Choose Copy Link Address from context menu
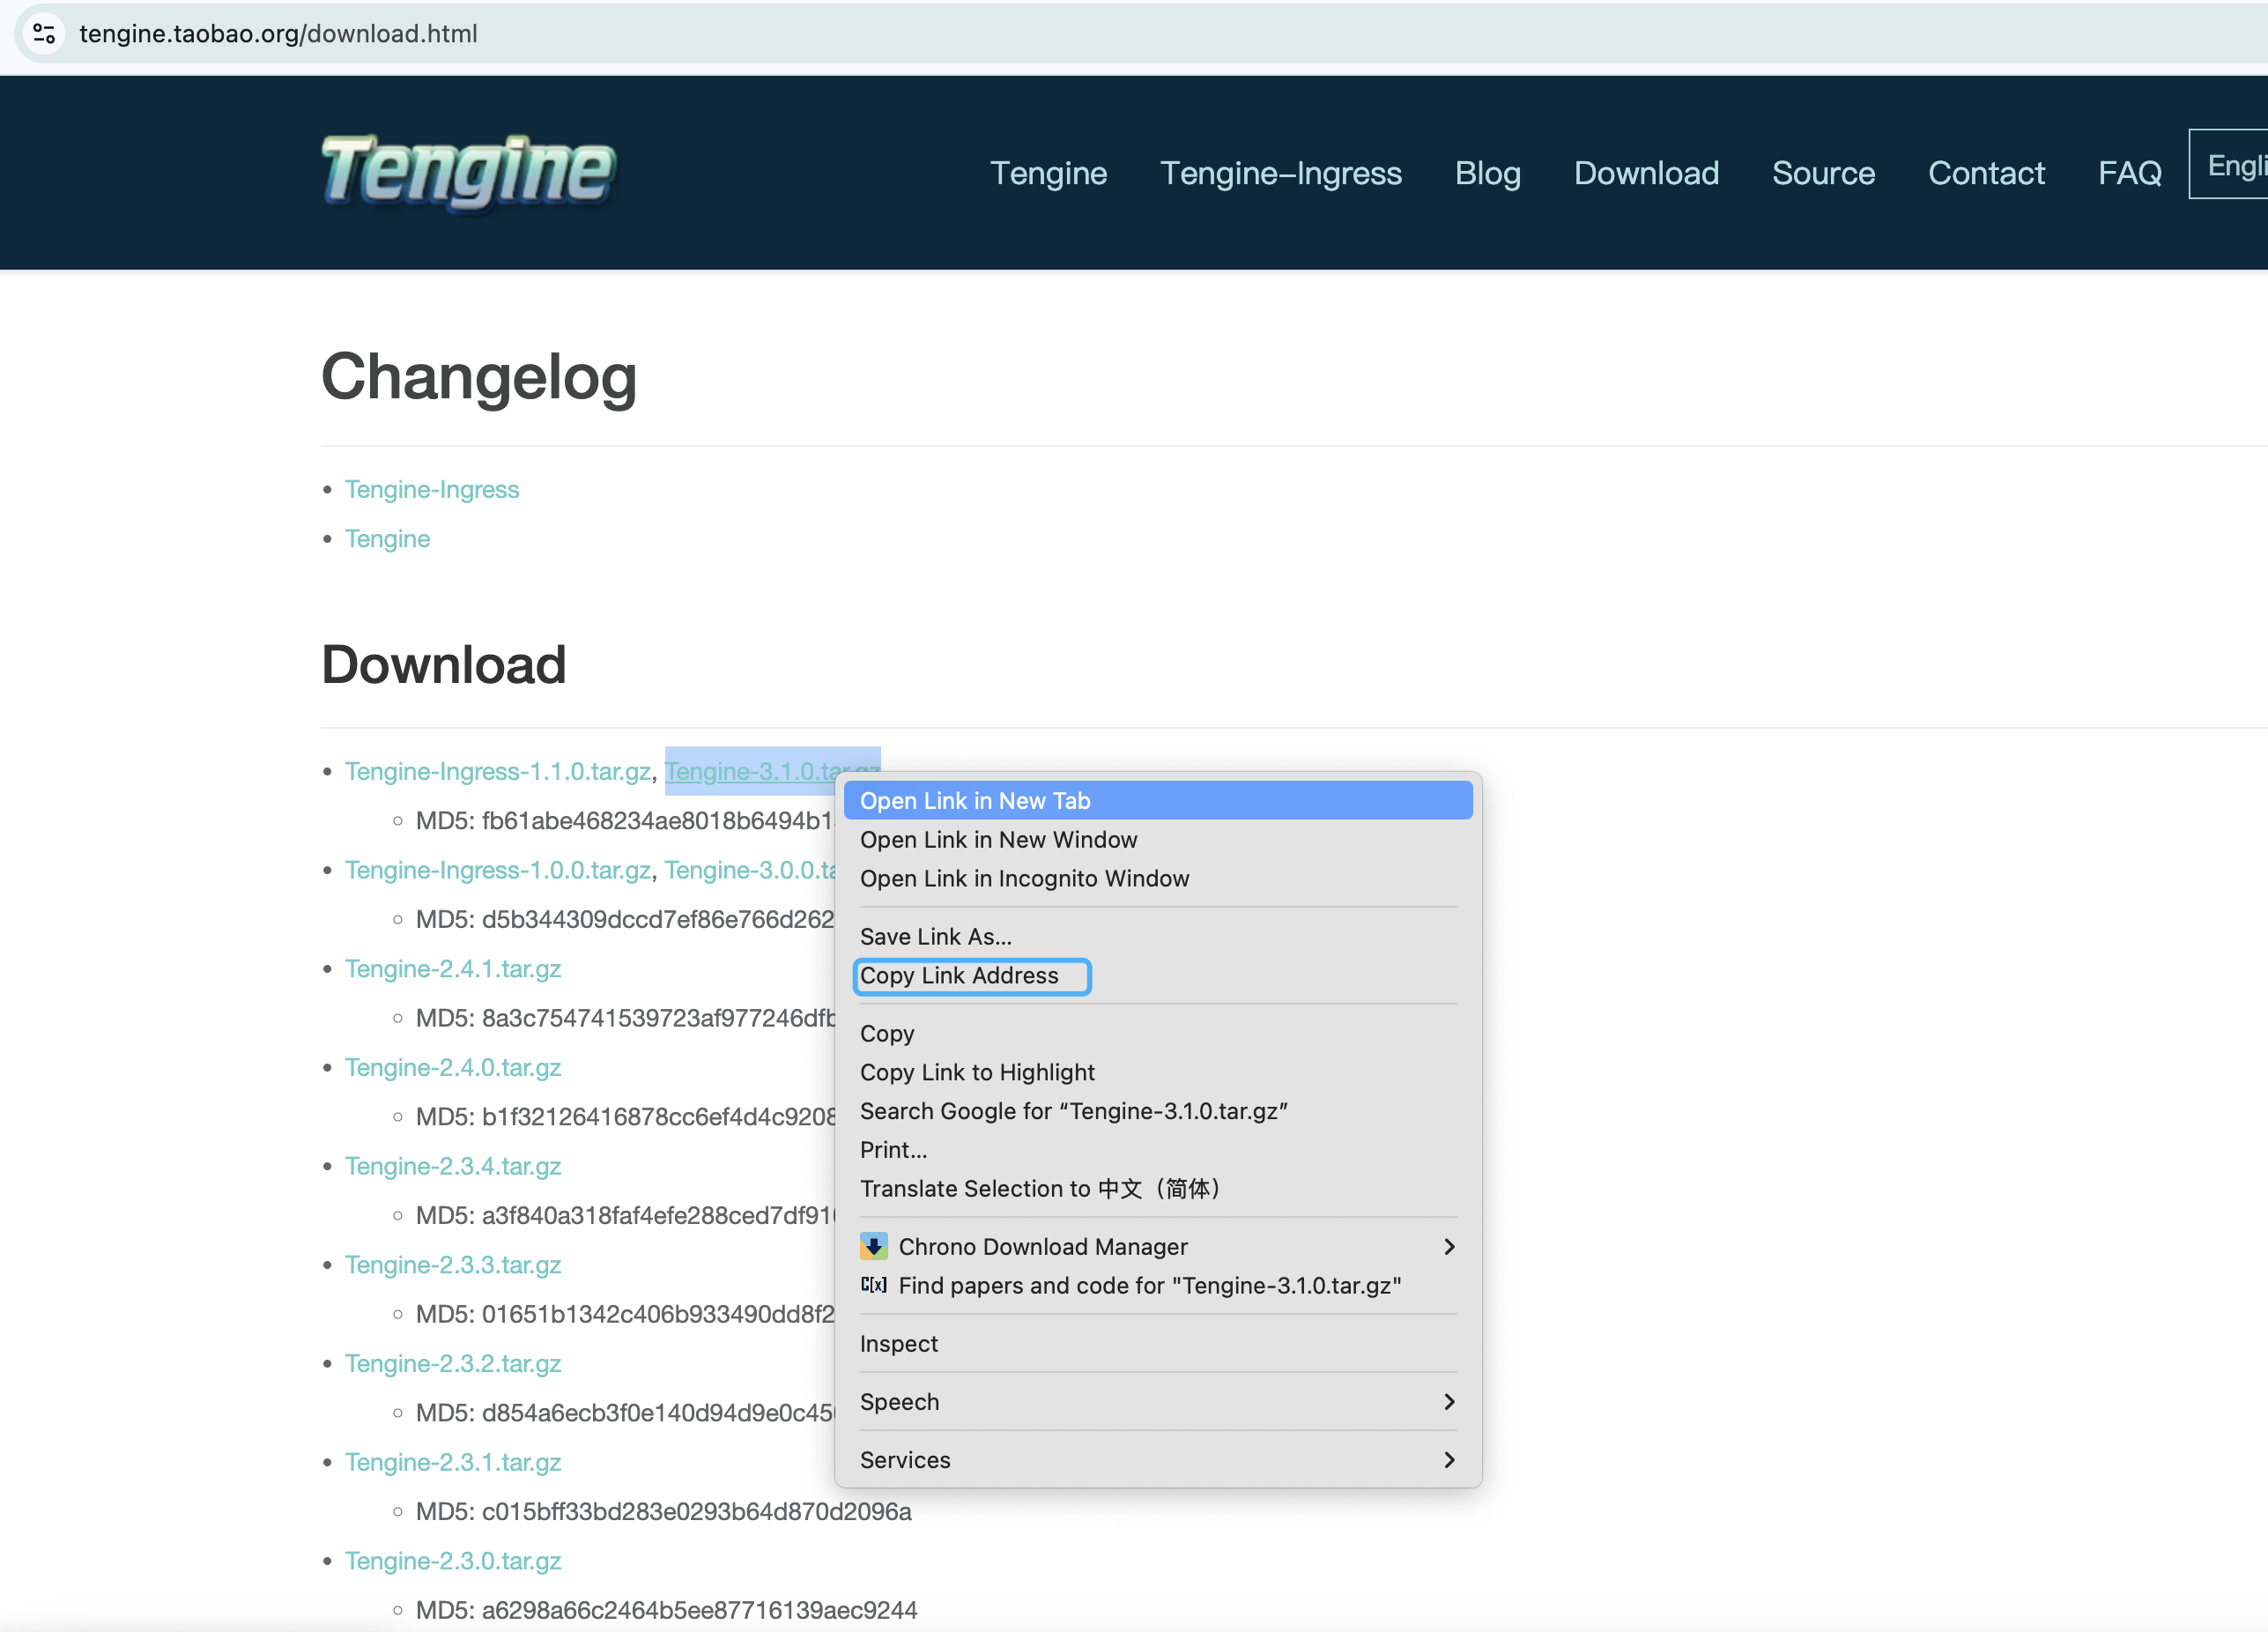2268x1632 pixels. [958, 976]
